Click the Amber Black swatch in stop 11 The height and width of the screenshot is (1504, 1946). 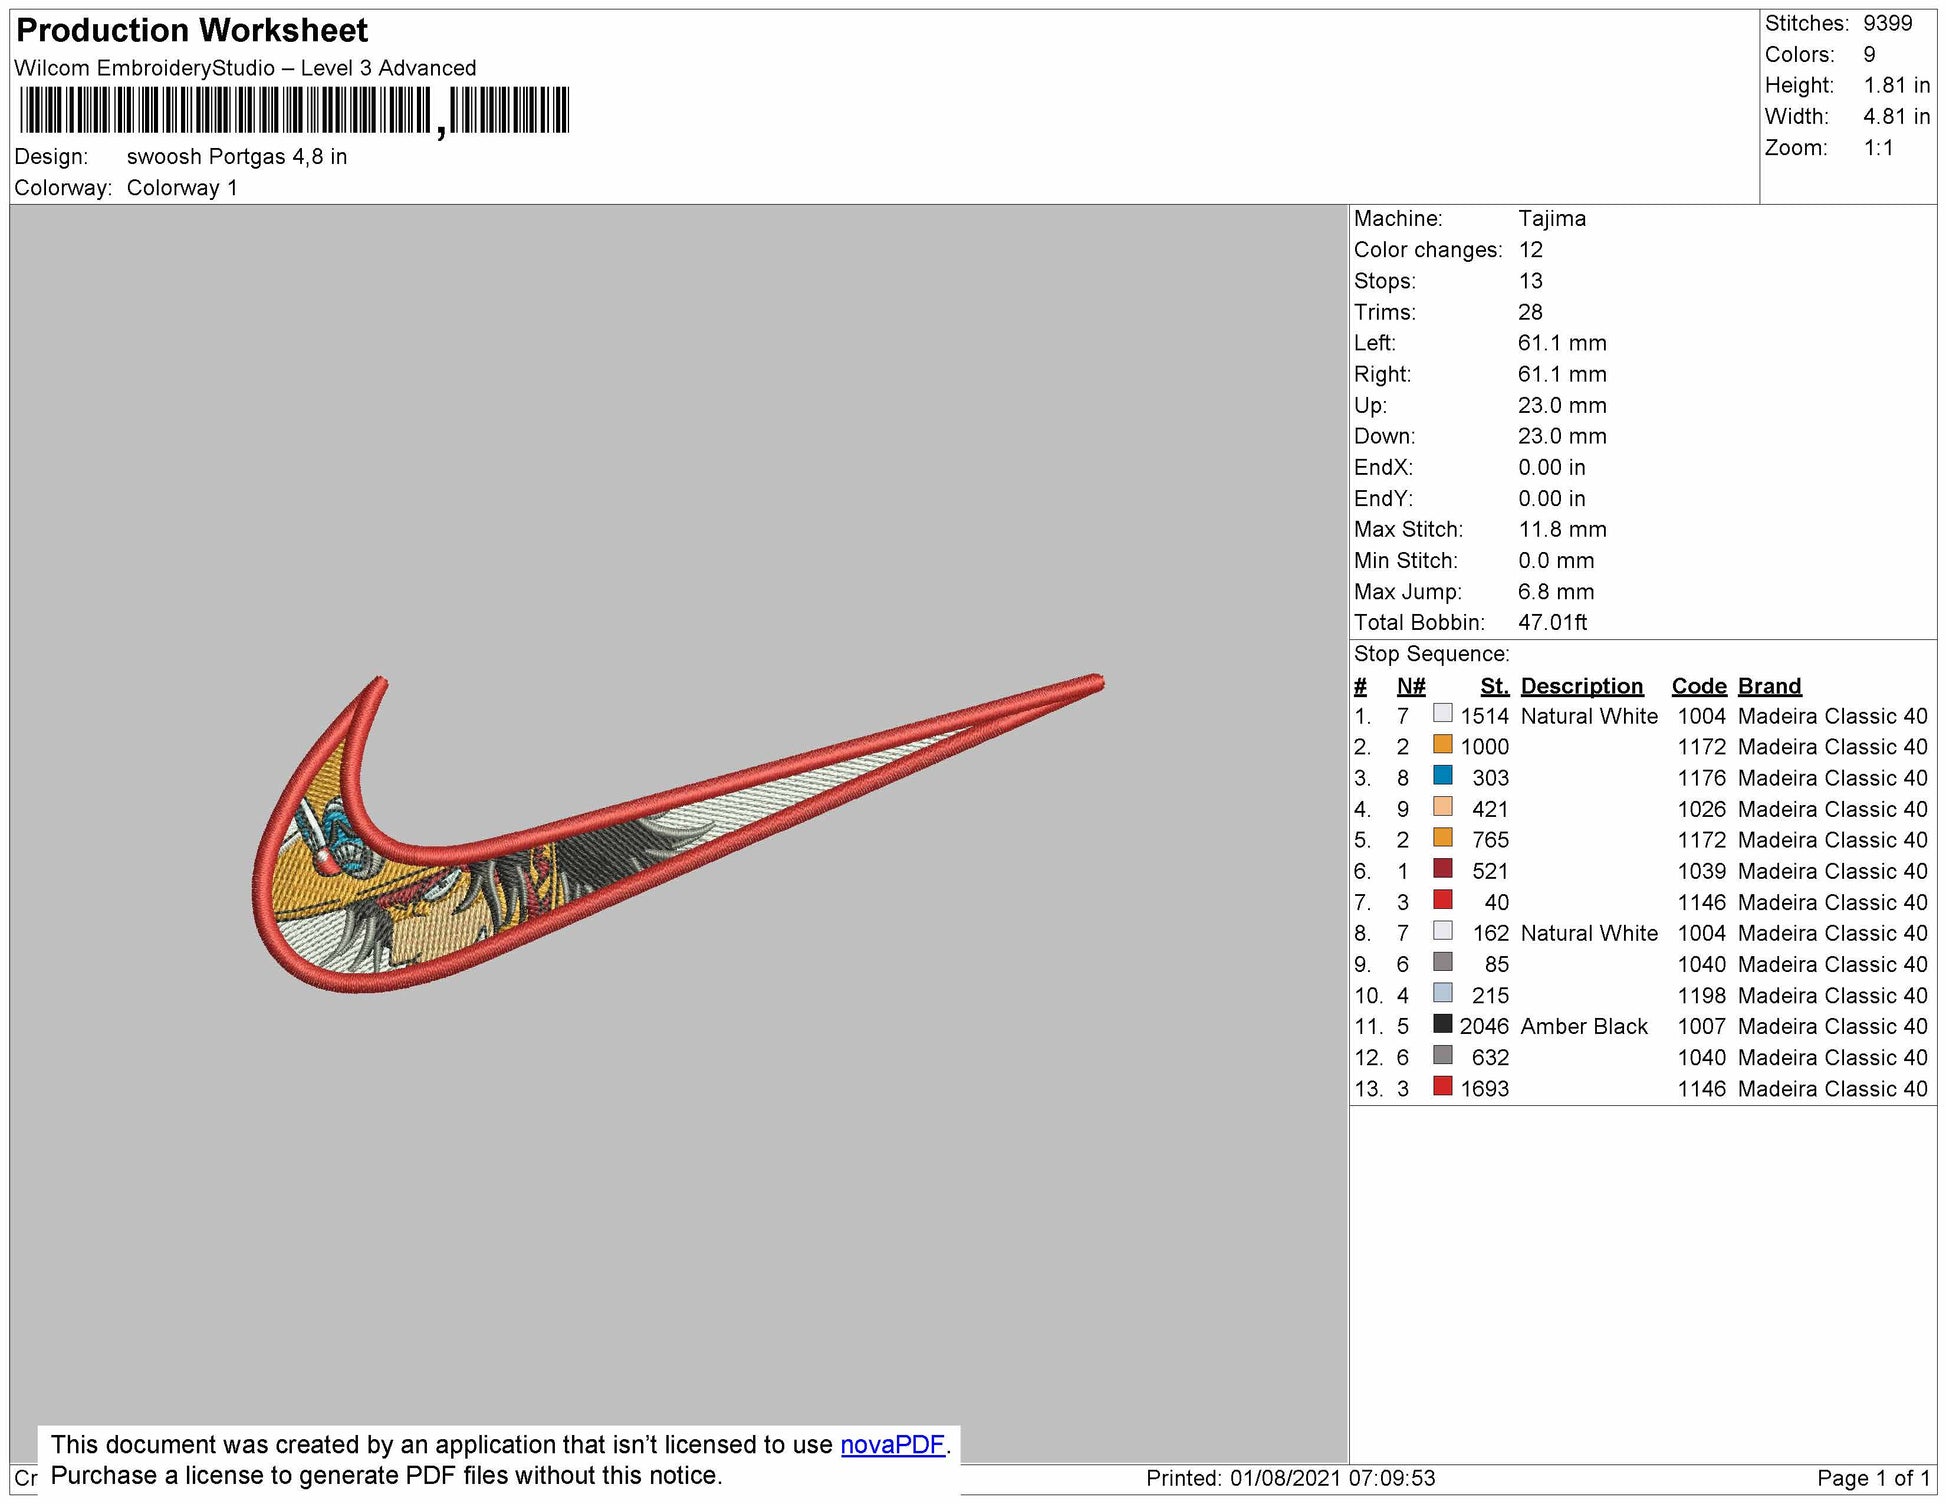pos(1442,1024)
